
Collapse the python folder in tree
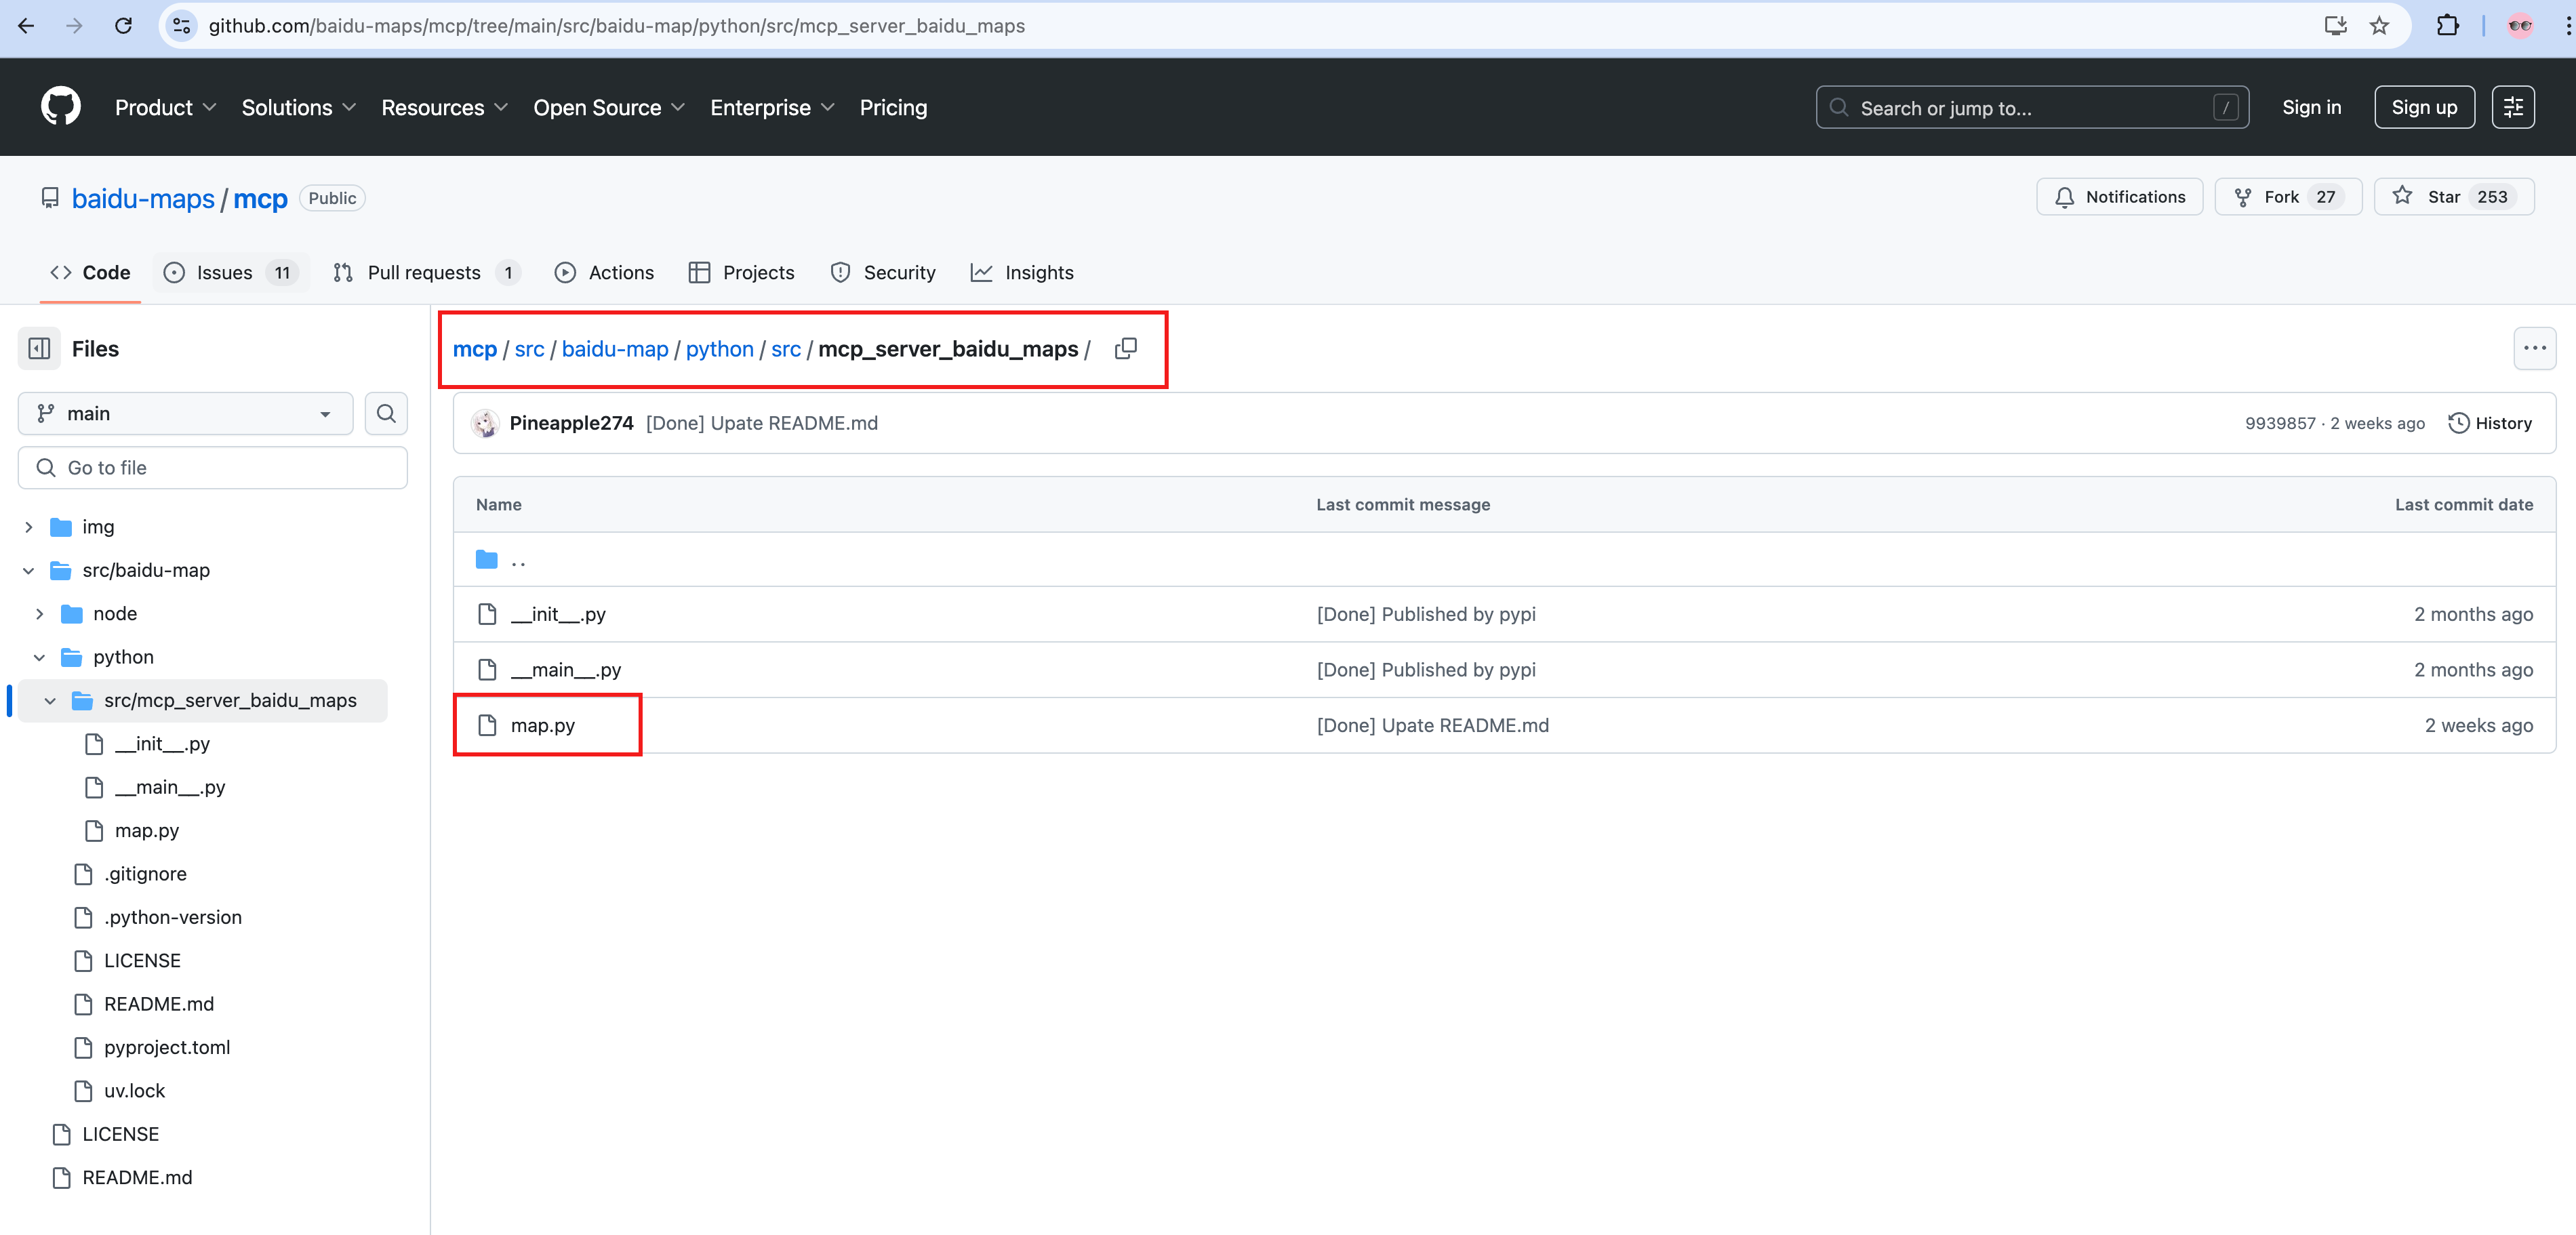point(40,657)
